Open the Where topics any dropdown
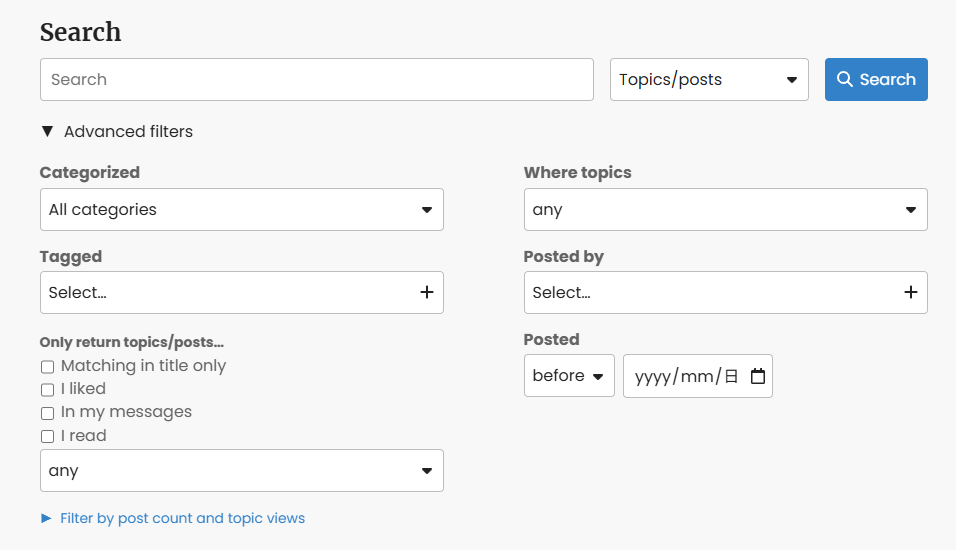The image size is (956, 550). pos(726,210)
